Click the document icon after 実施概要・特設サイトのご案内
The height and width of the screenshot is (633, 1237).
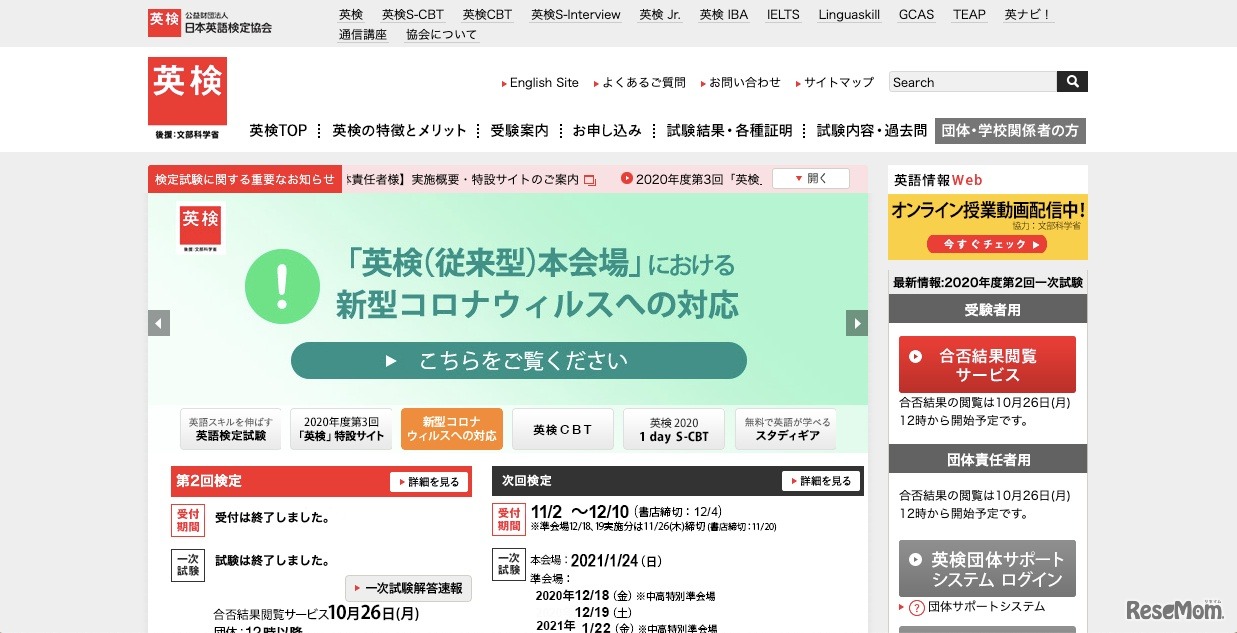click(x=591, y=179)
